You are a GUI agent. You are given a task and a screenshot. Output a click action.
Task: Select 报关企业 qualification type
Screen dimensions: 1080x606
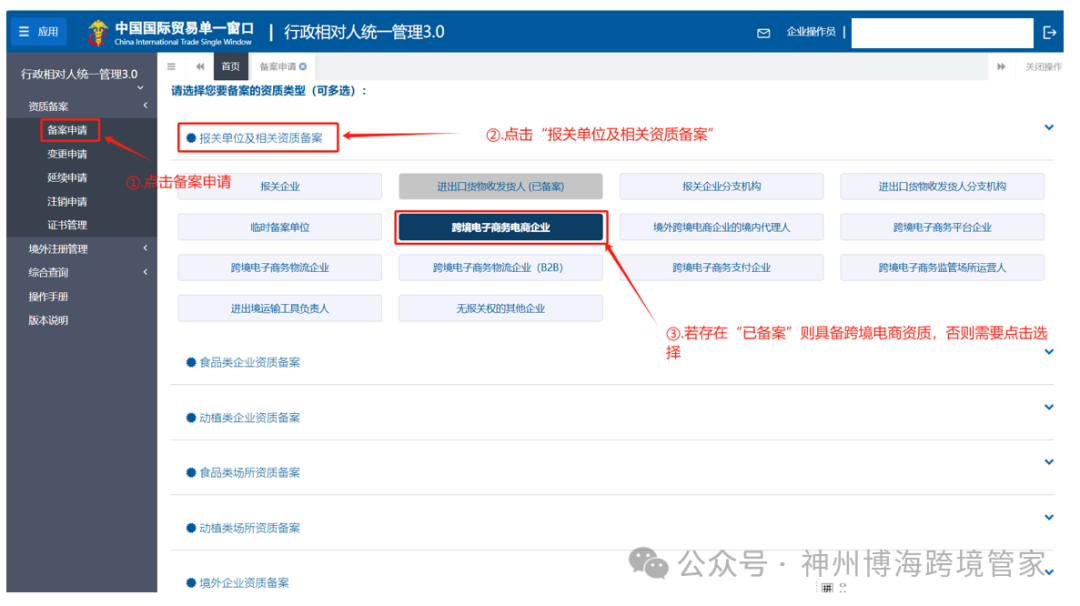[280, 186]
